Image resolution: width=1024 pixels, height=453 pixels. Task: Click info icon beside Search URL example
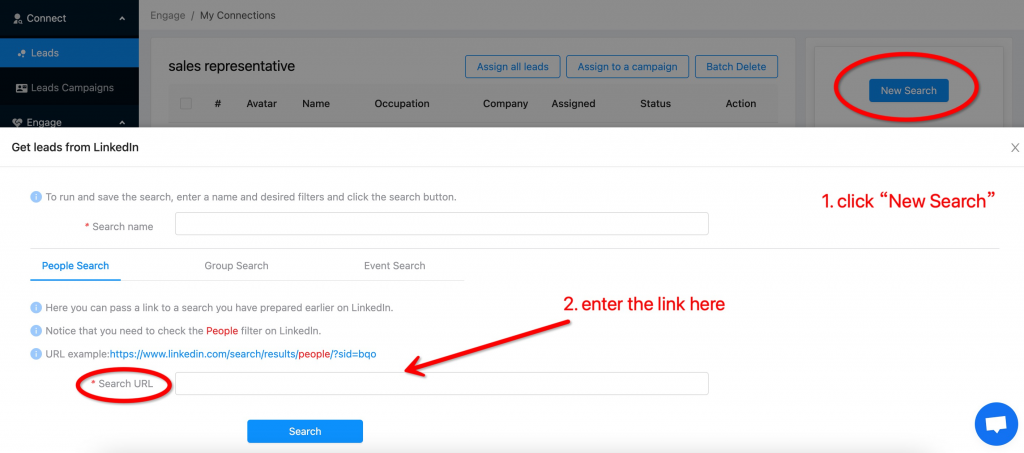point(36,354)
